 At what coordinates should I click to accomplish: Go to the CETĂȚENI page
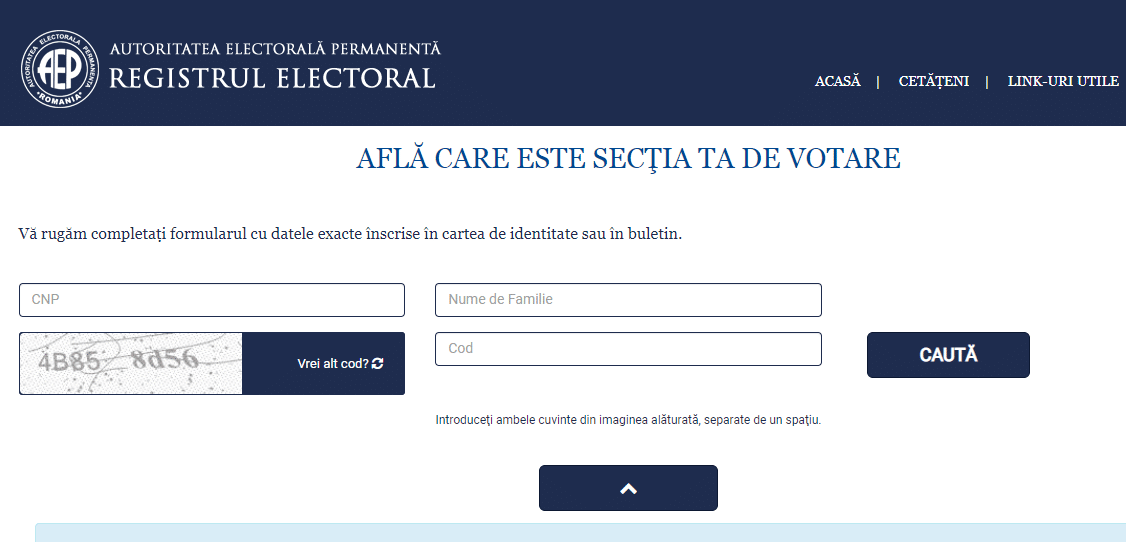tap(934, 81)
